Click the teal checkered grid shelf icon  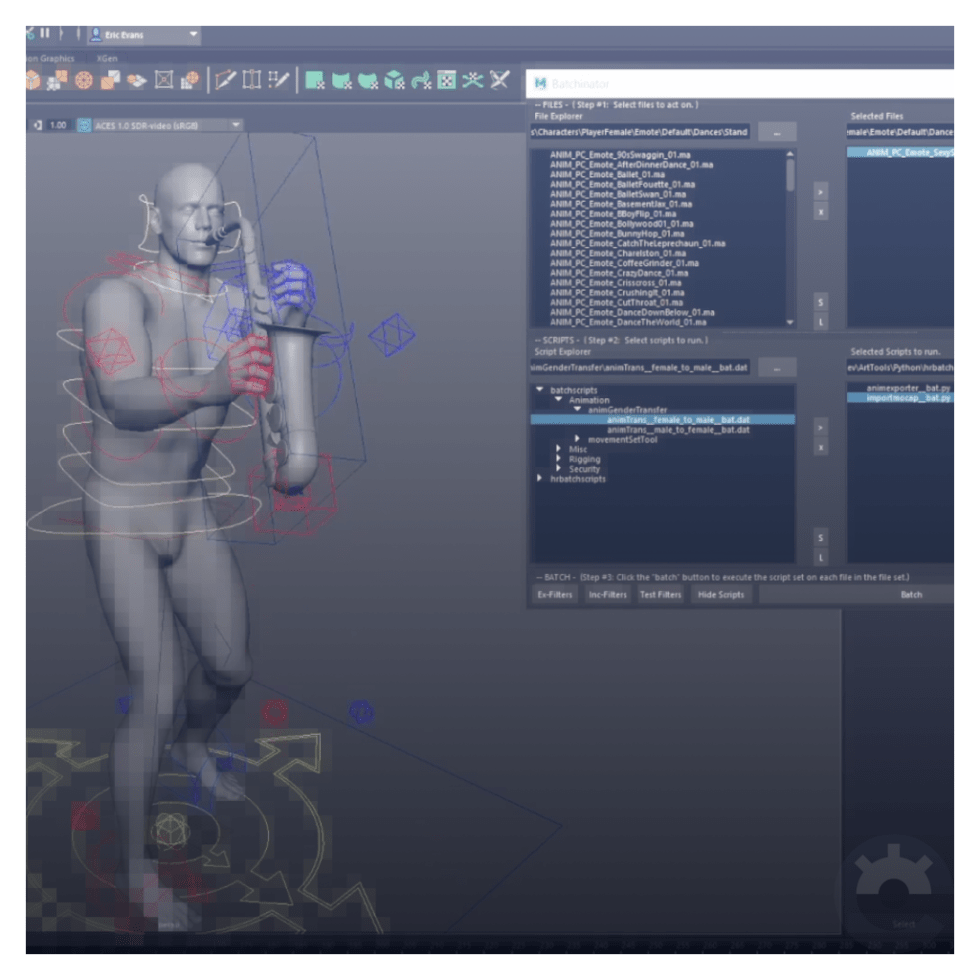[447, 80]
